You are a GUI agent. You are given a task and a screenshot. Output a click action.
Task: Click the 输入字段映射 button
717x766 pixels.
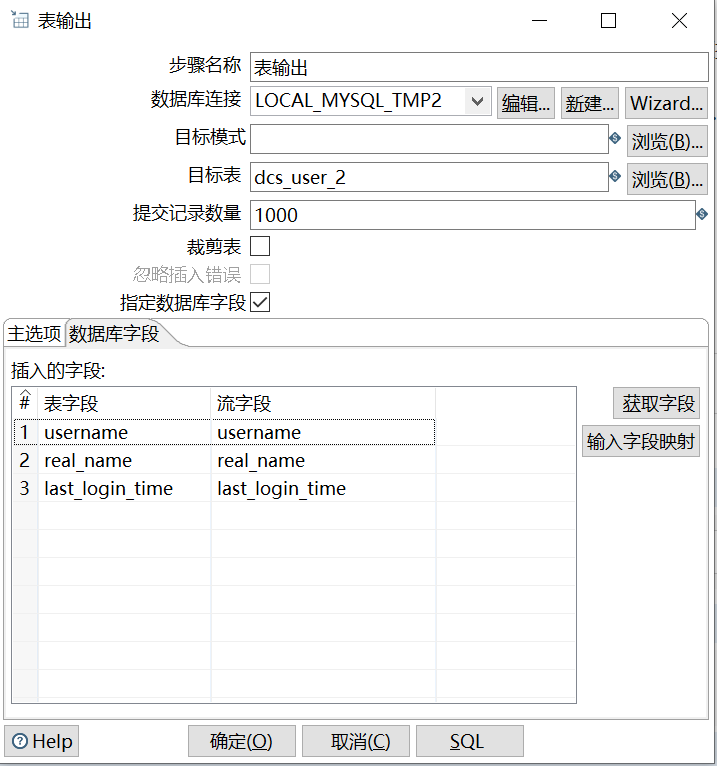(641, 442)
